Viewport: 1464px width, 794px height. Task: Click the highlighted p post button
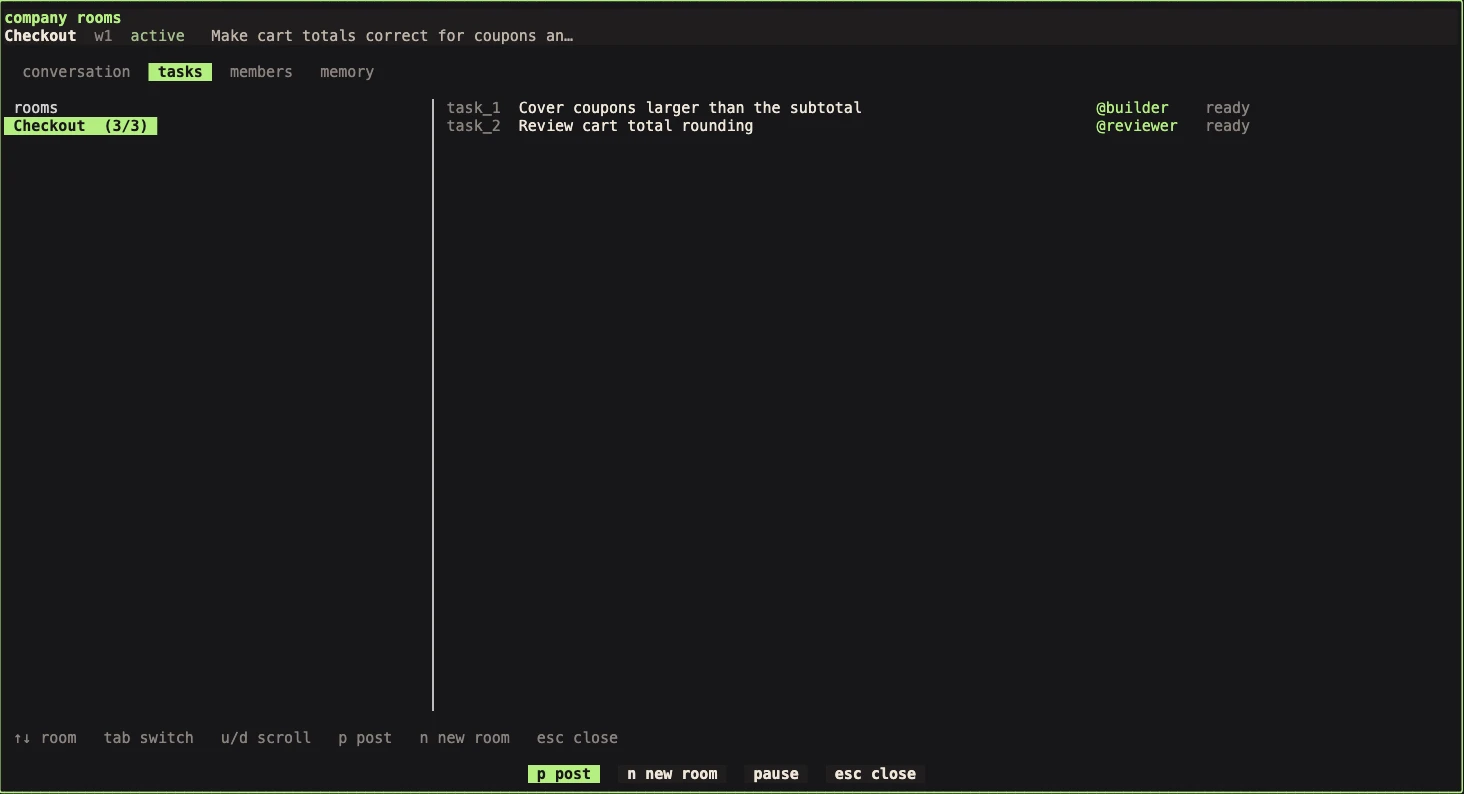click(564, 774)
